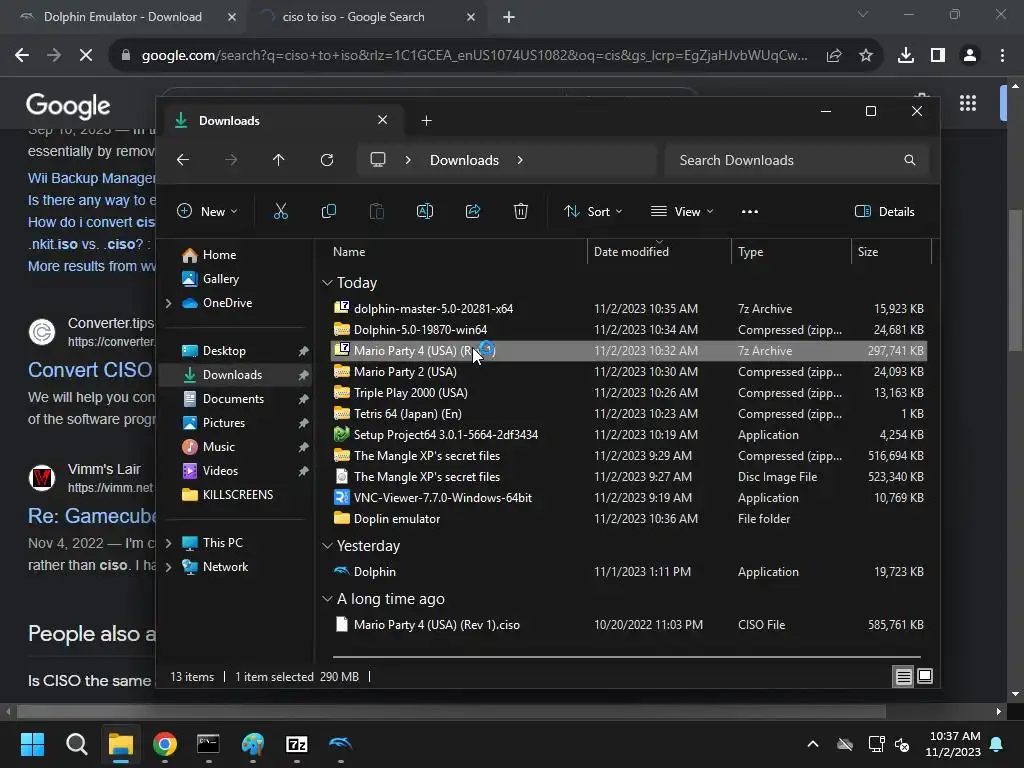
Task: Sort by the Name column header
Action: (x=349, y=252)
